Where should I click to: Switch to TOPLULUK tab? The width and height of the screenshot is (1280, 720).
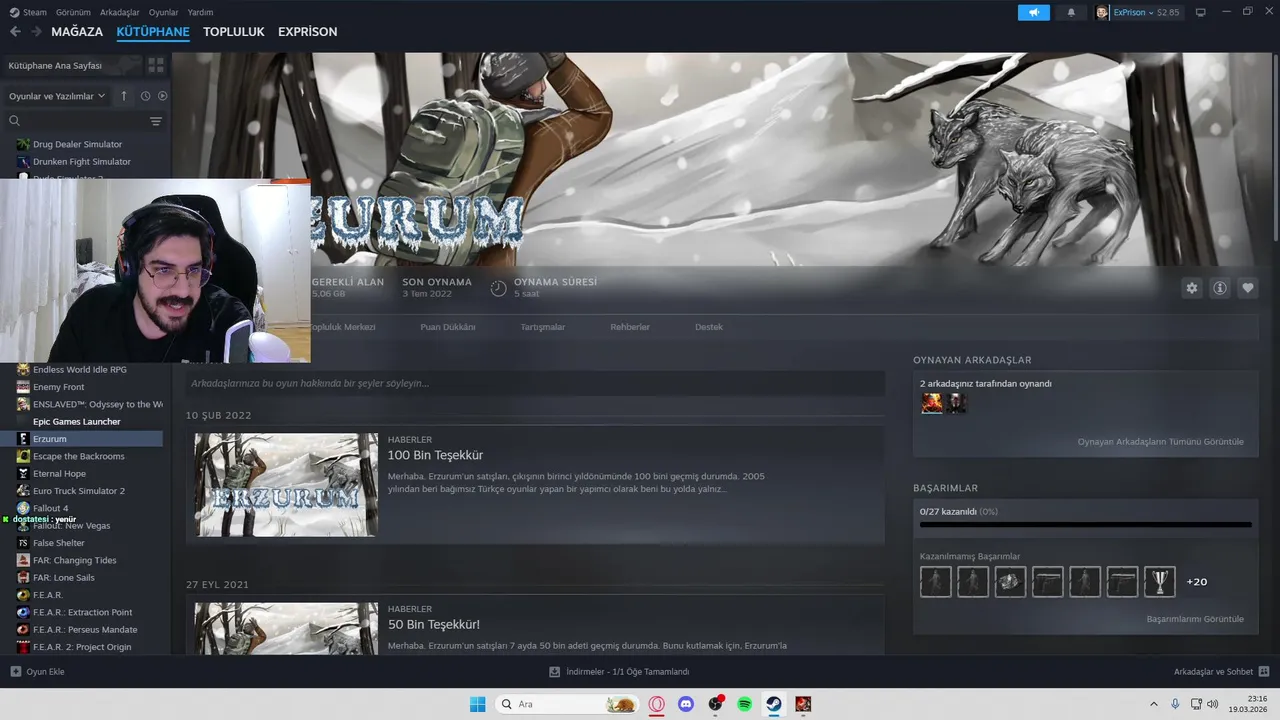click(234, 32)
